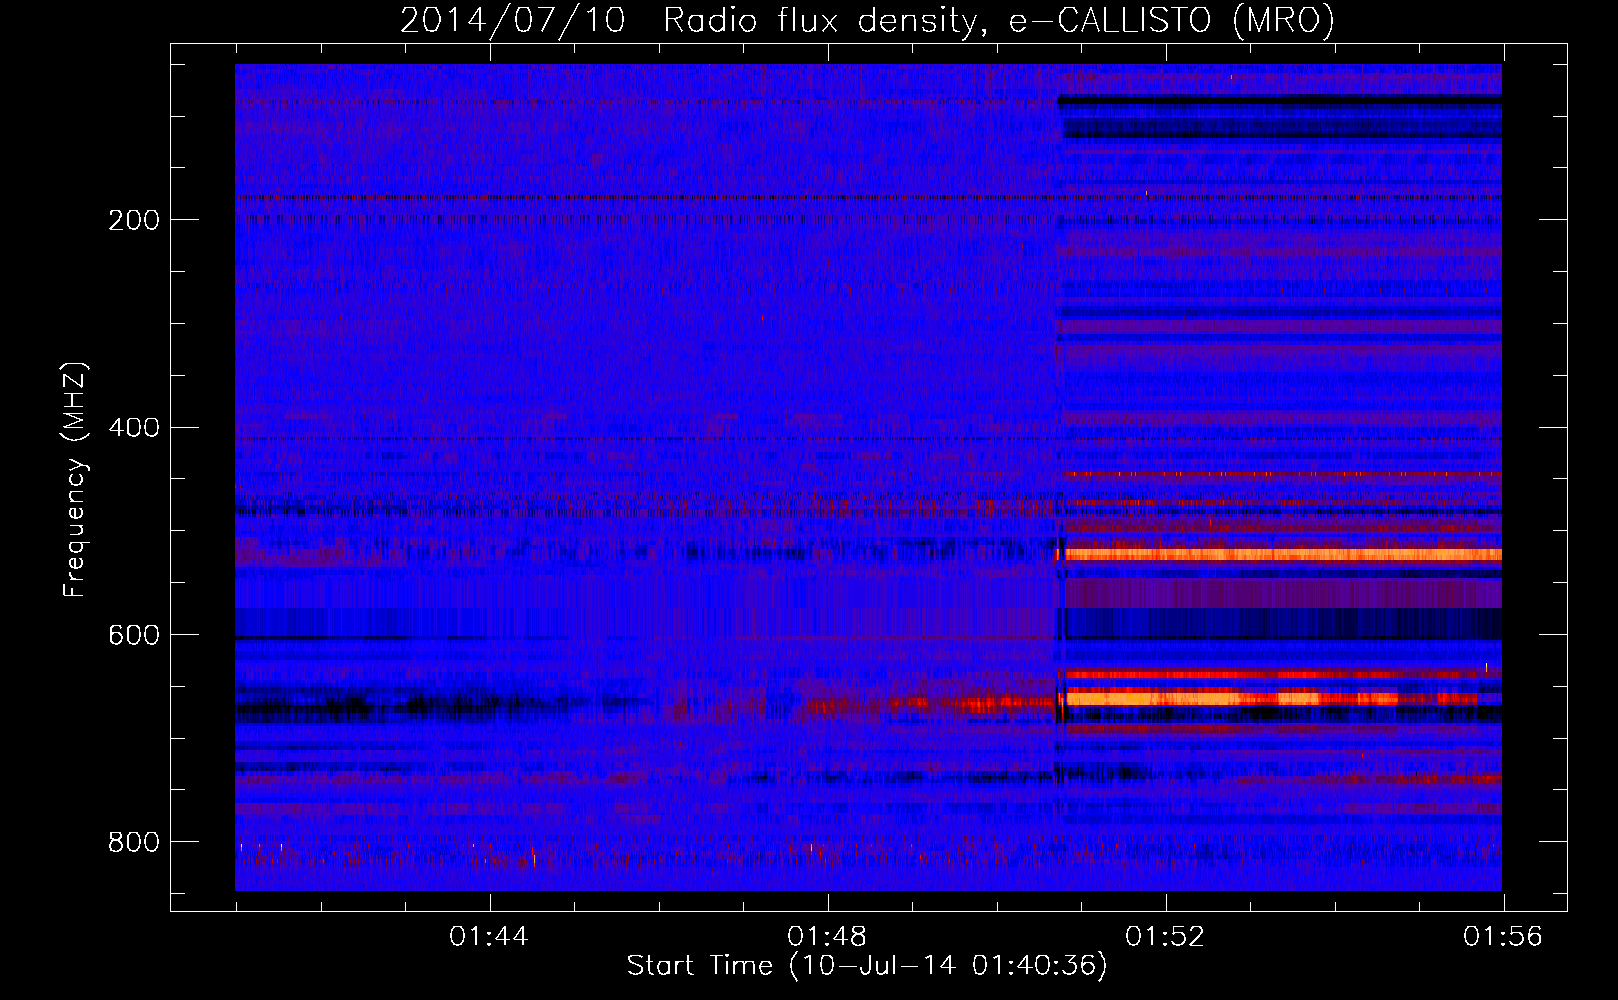Click the 600 frequency tick label
Viewport: 1618px width, 1000px height.
[x=134, y=635]
